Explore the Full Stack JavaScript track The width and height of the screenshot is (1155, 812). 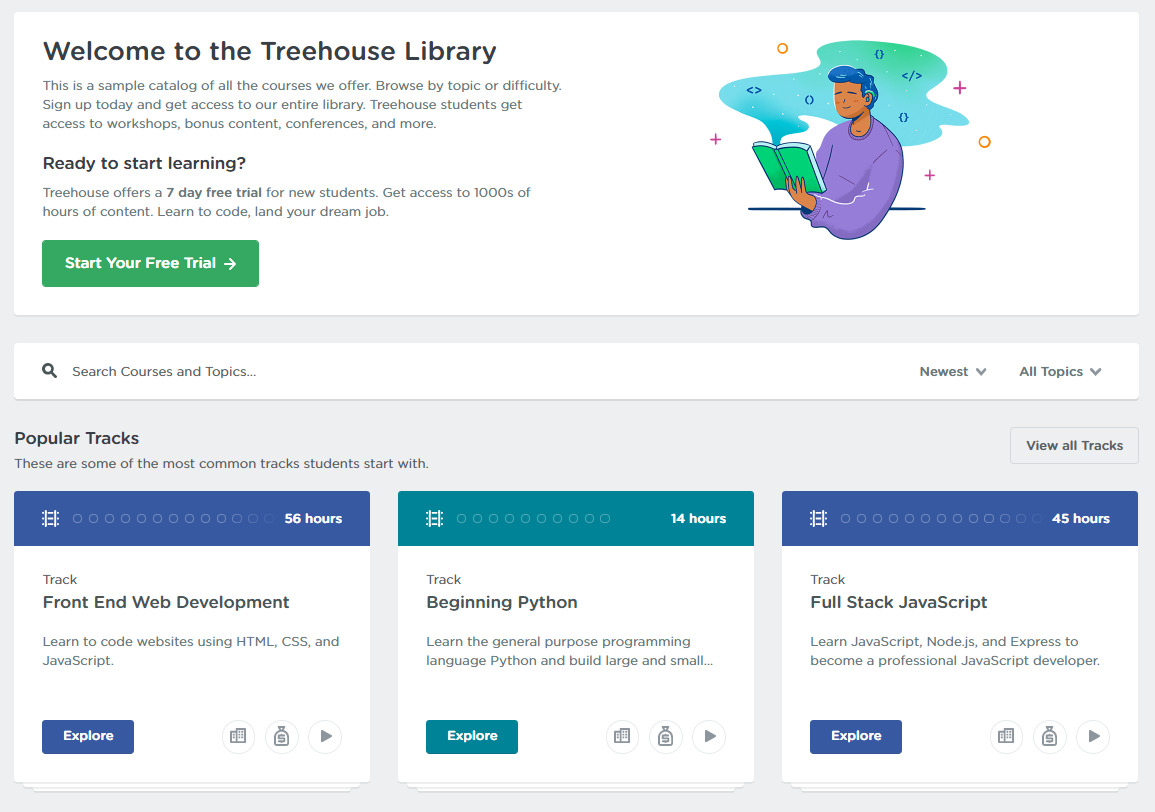(856, 736)
